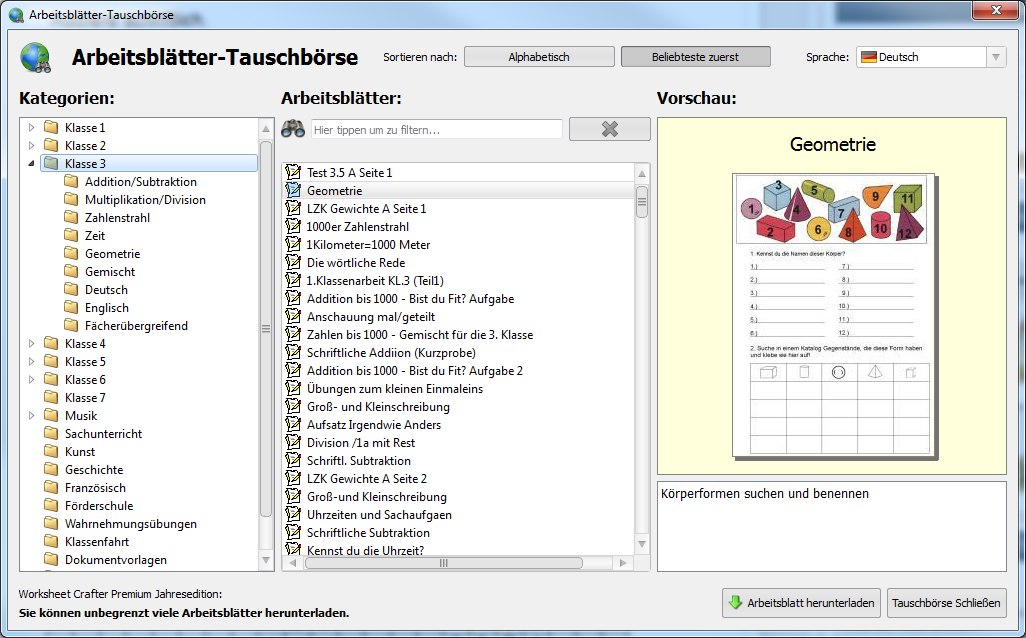Toggle sorting to Beliebteste zuerst
The height and width of the screenshot is (638, 1026).
(695, 57)
